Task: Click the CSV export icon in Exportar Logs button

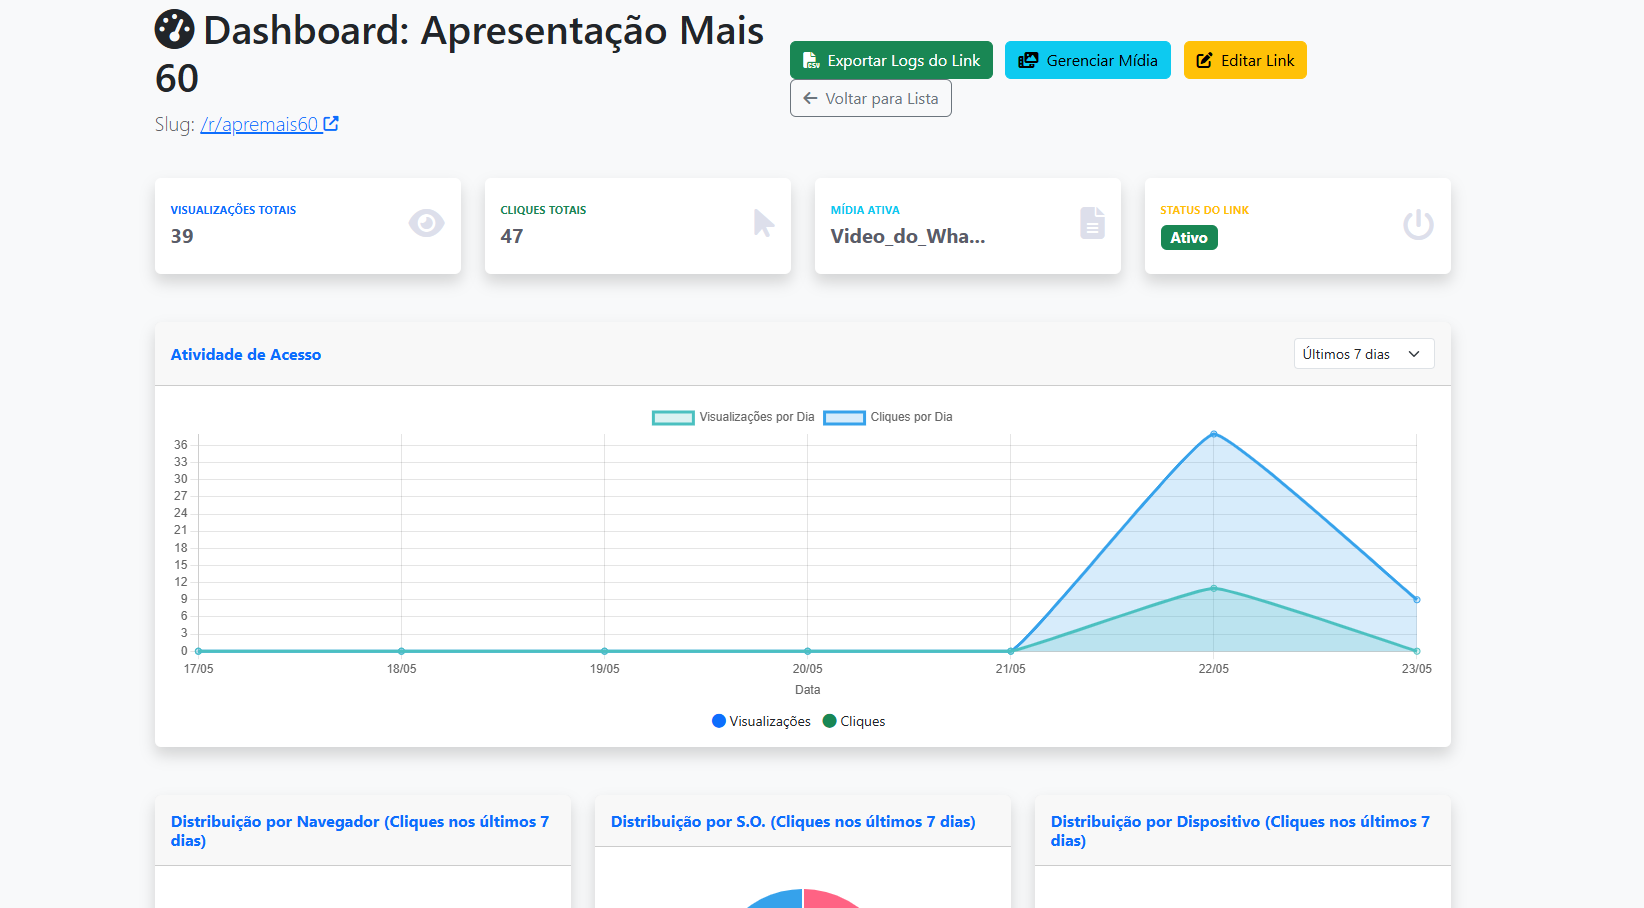Action: 812,60
